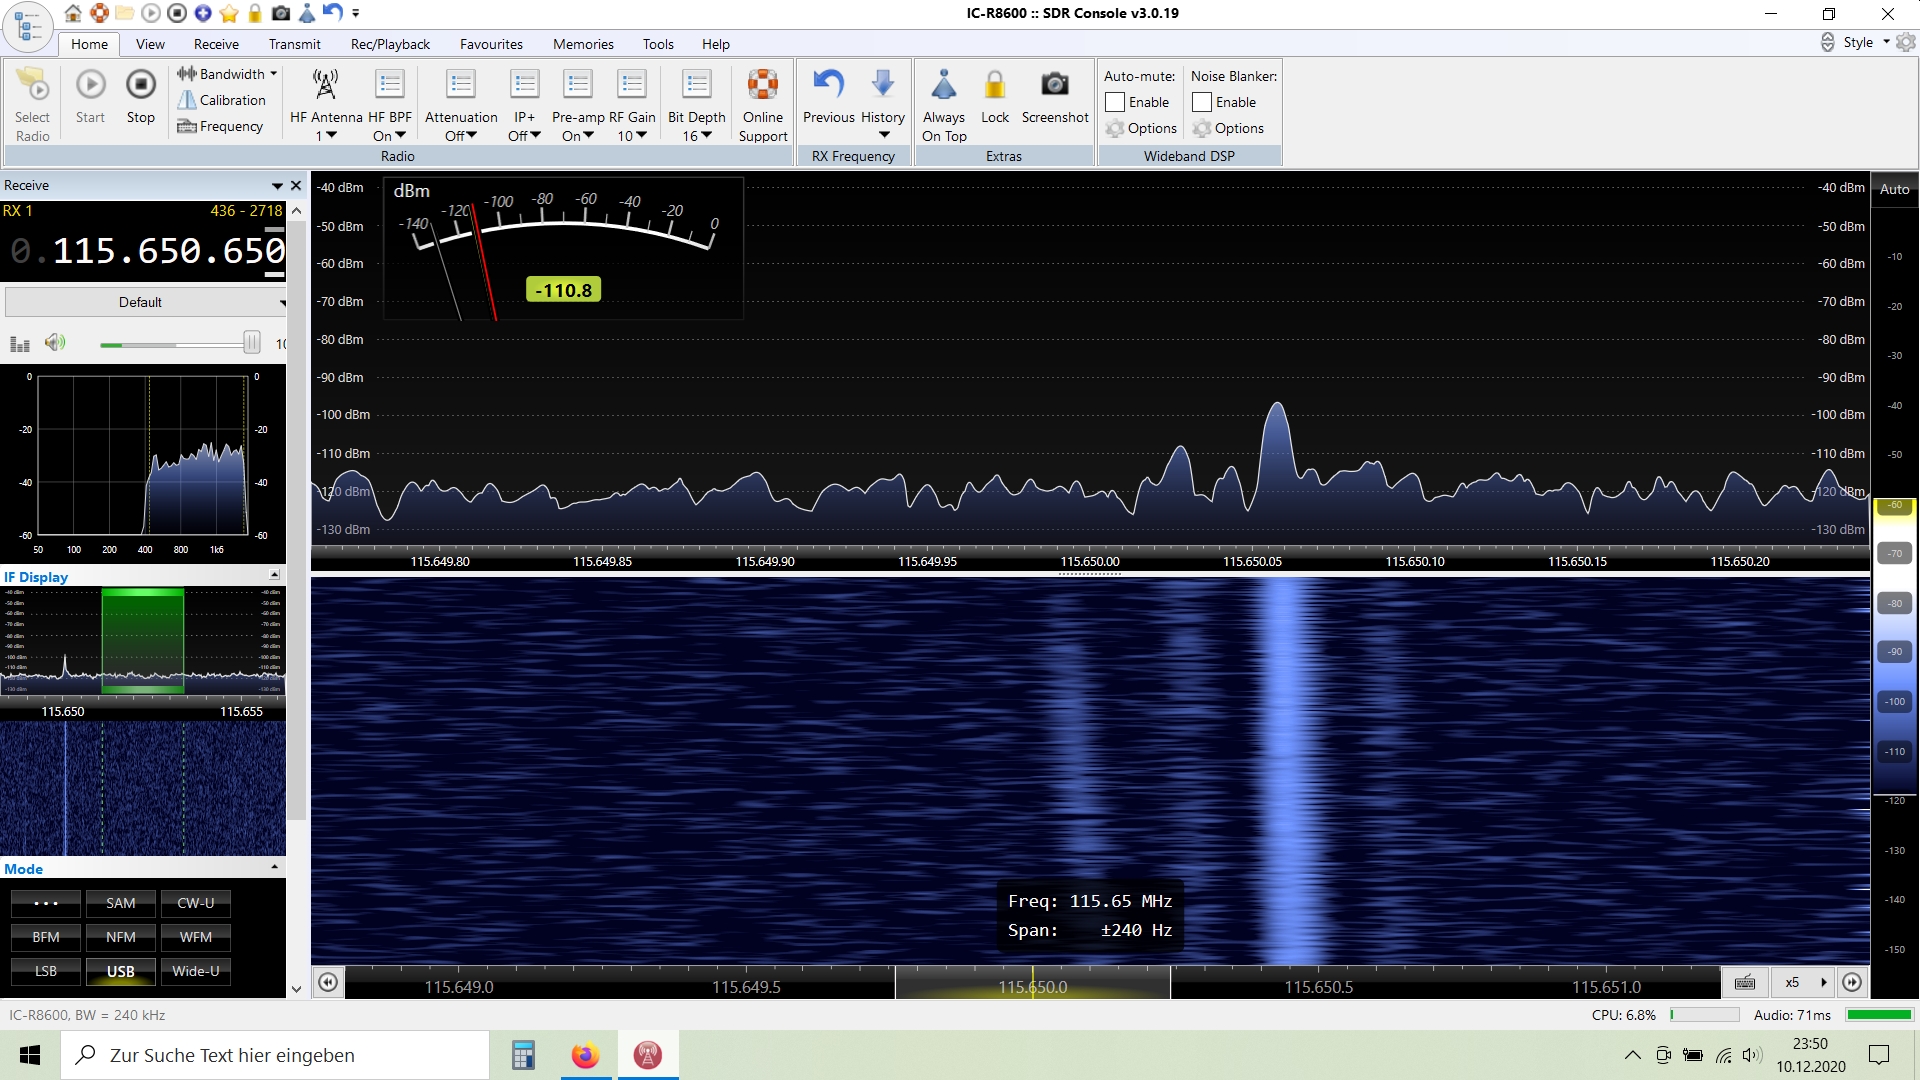Enable the Noise Blanker checkbox

click(1202, 102)
